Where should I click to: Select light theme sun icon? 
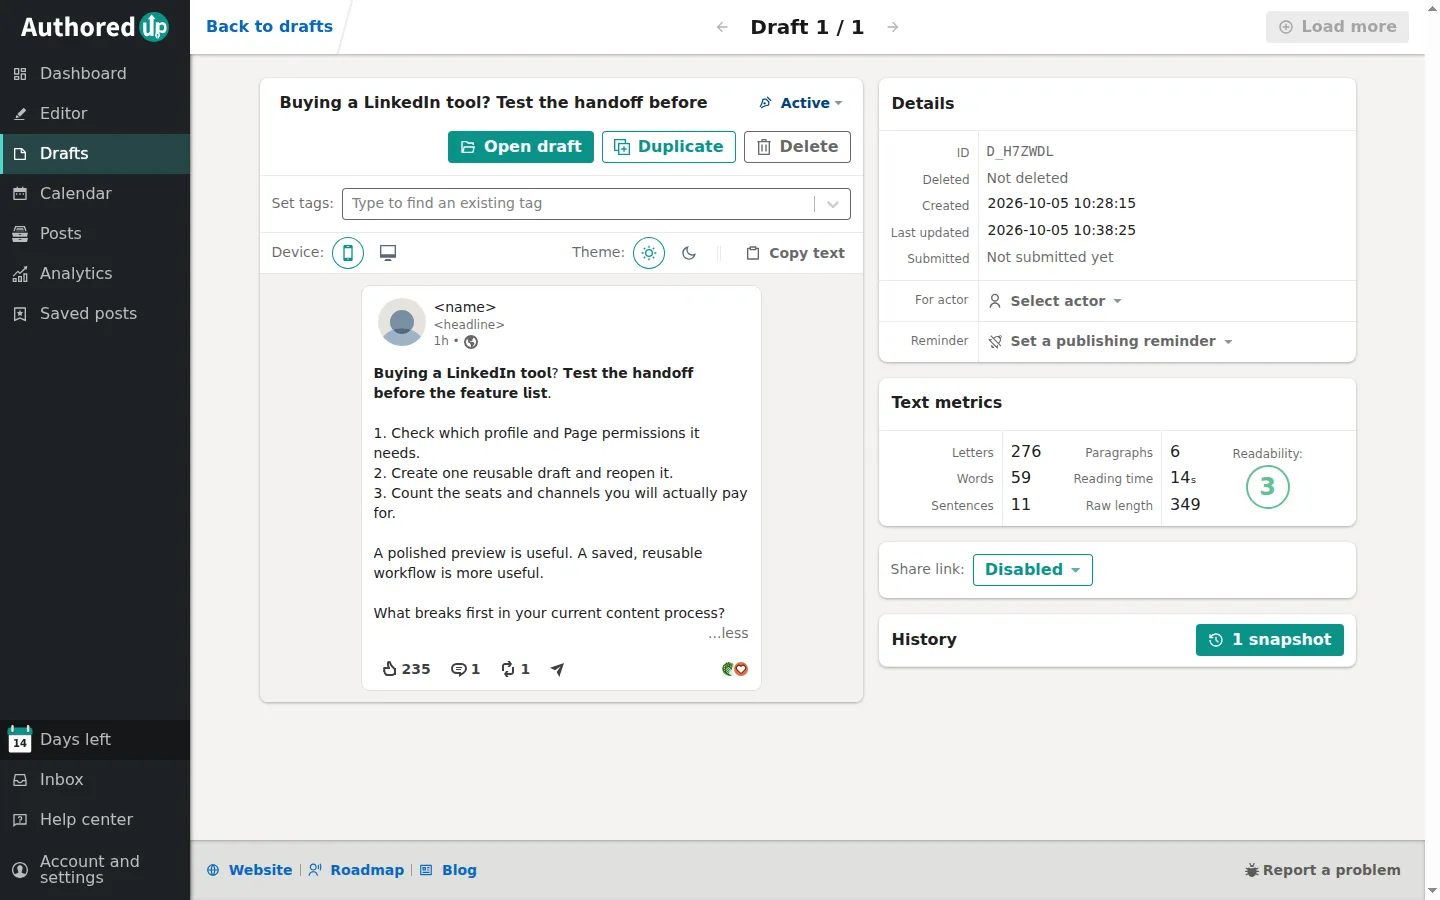point(649,253)
